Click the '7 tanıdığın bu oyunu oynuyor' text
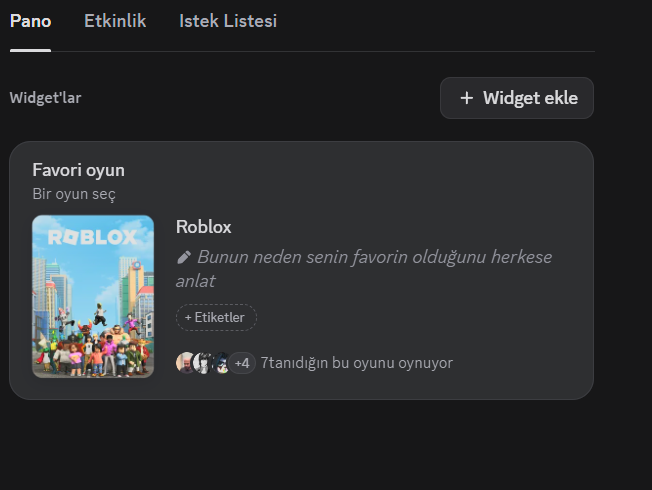 click(x=356, y=362)
